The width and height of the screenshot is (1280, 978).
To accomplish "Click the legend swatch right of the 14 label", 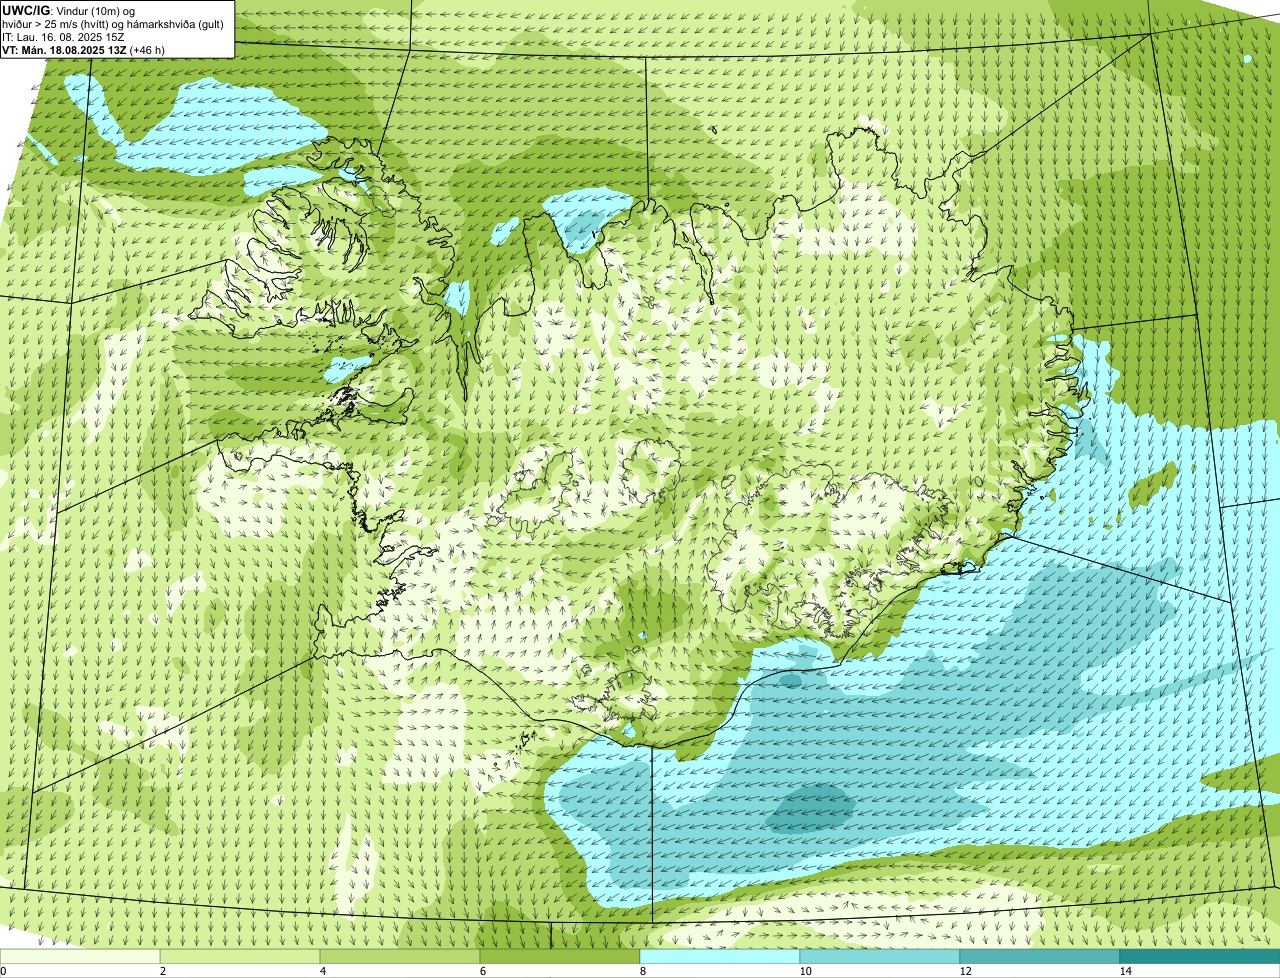I will tap(1200, 956).
